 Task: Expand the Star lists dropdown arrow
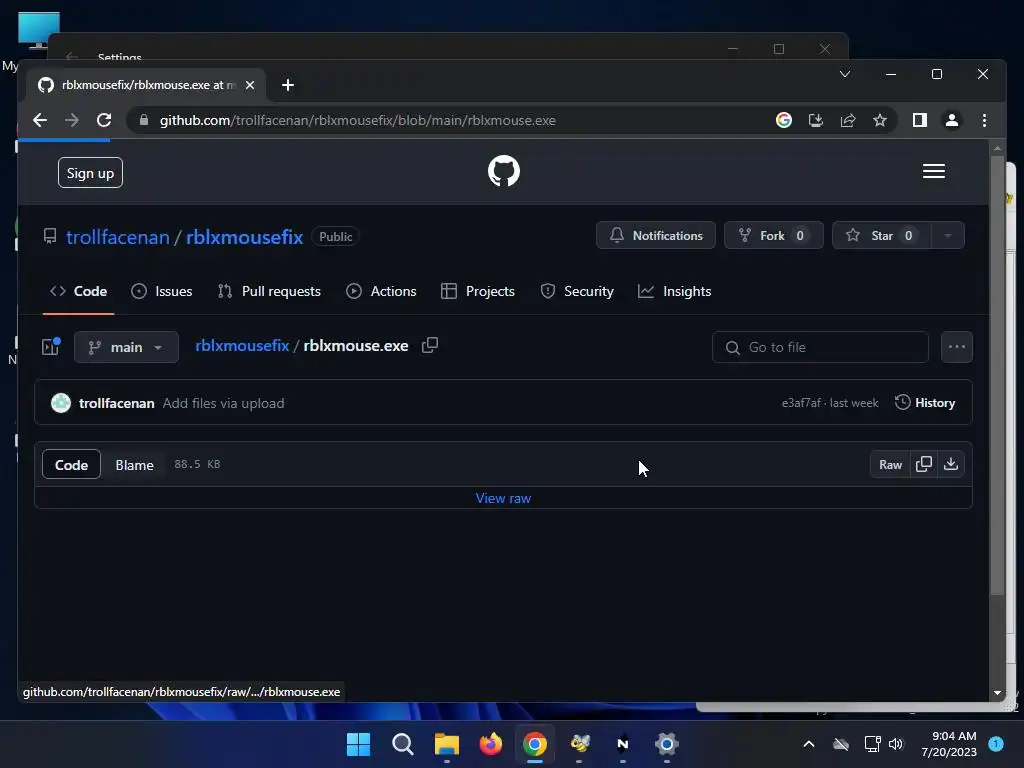coord(948,236)
